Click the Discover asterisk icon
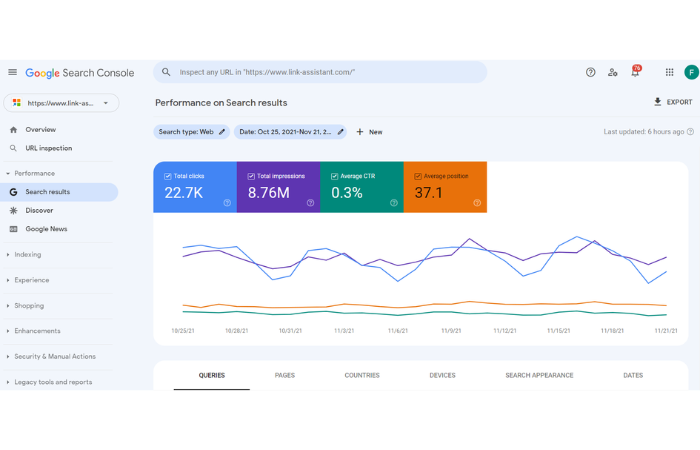The width and height of the screenshot is (700, 450). [13, 210]
